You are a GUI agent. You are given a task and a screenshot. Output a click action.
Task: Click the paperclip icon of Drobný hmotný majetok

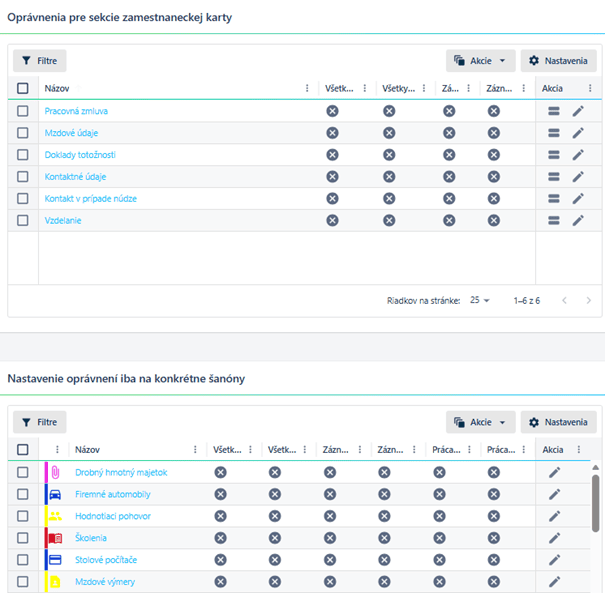55,472
